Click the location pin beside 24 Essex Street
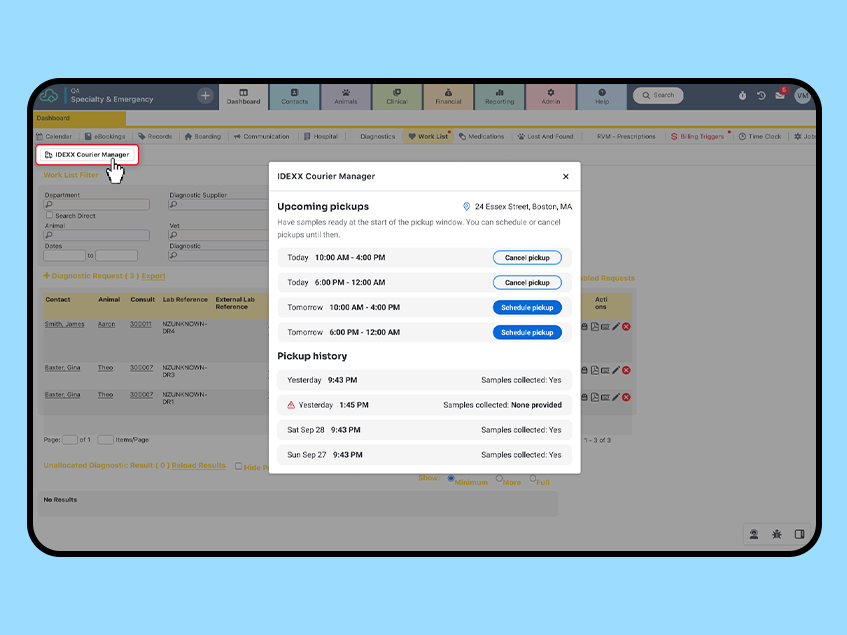 467,207
